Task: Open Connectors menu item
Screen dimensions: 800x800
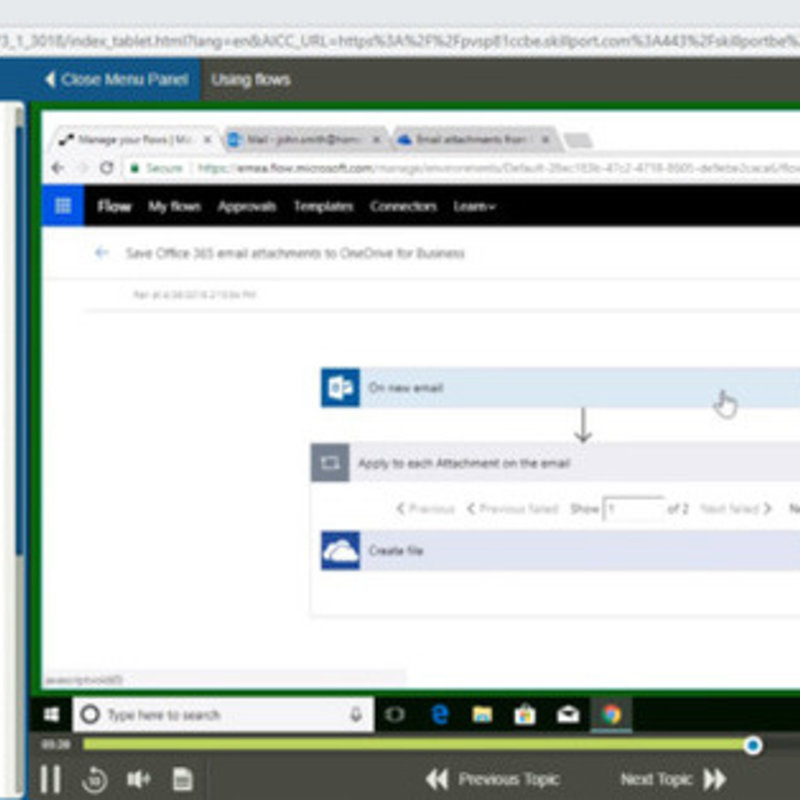Action: click(x=403, y=206)
